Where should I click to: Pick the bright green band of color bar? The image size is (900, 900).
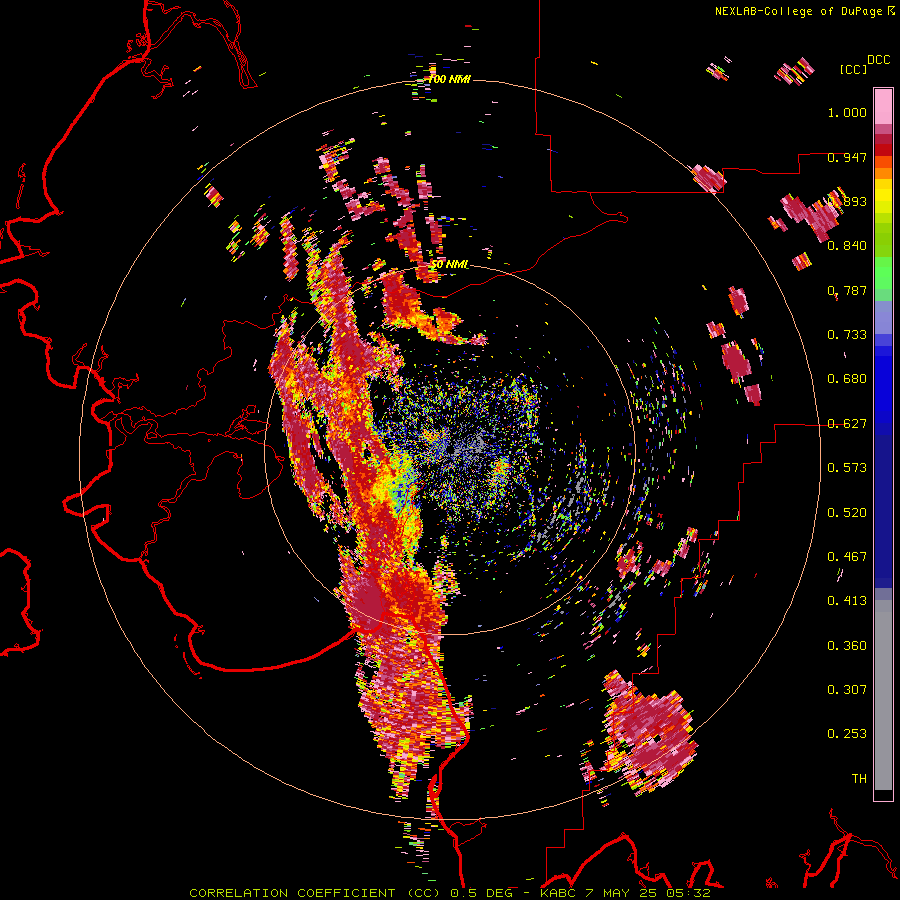point(883,273)
